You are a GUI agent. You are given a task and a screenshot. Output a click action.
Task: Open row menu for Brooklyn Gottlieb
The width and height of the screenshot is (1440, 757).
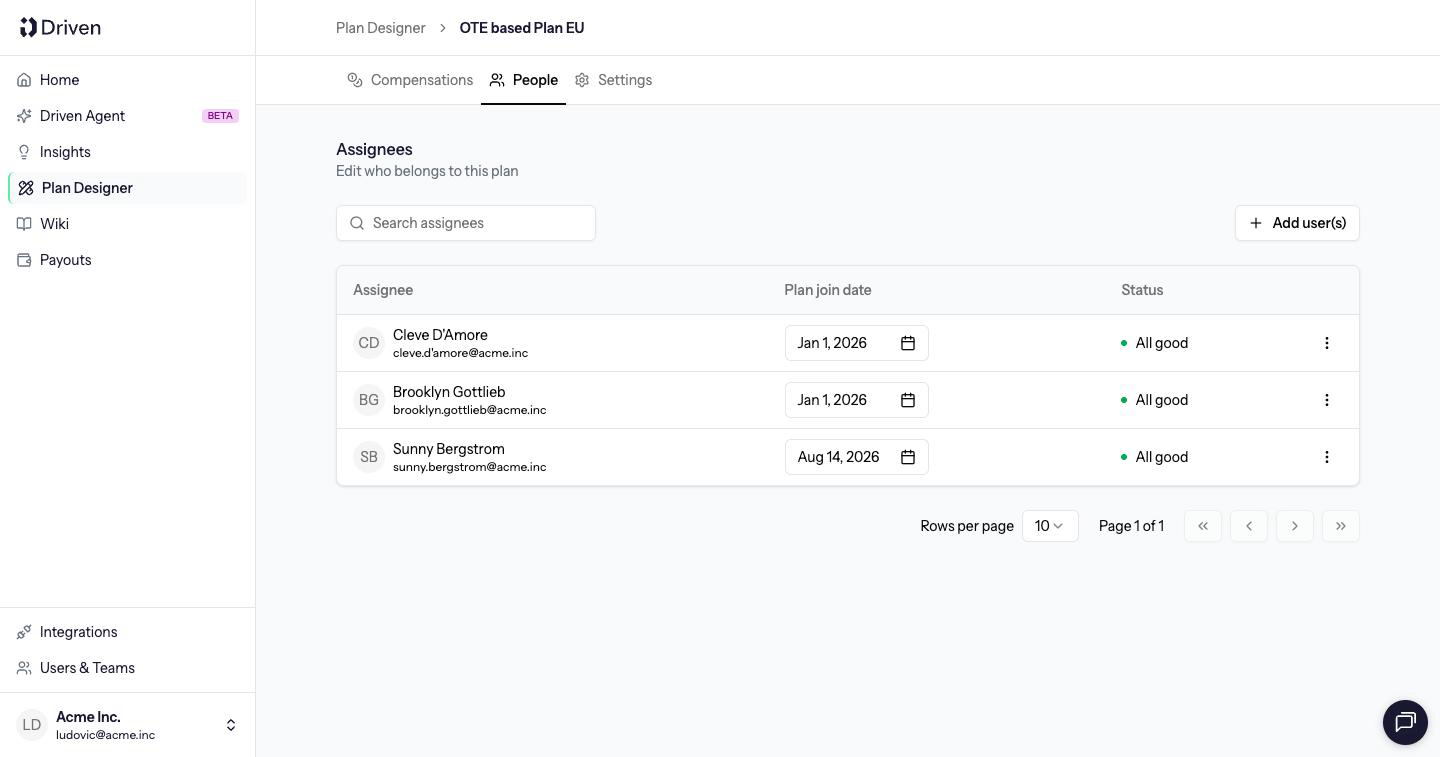(1327, 400)
